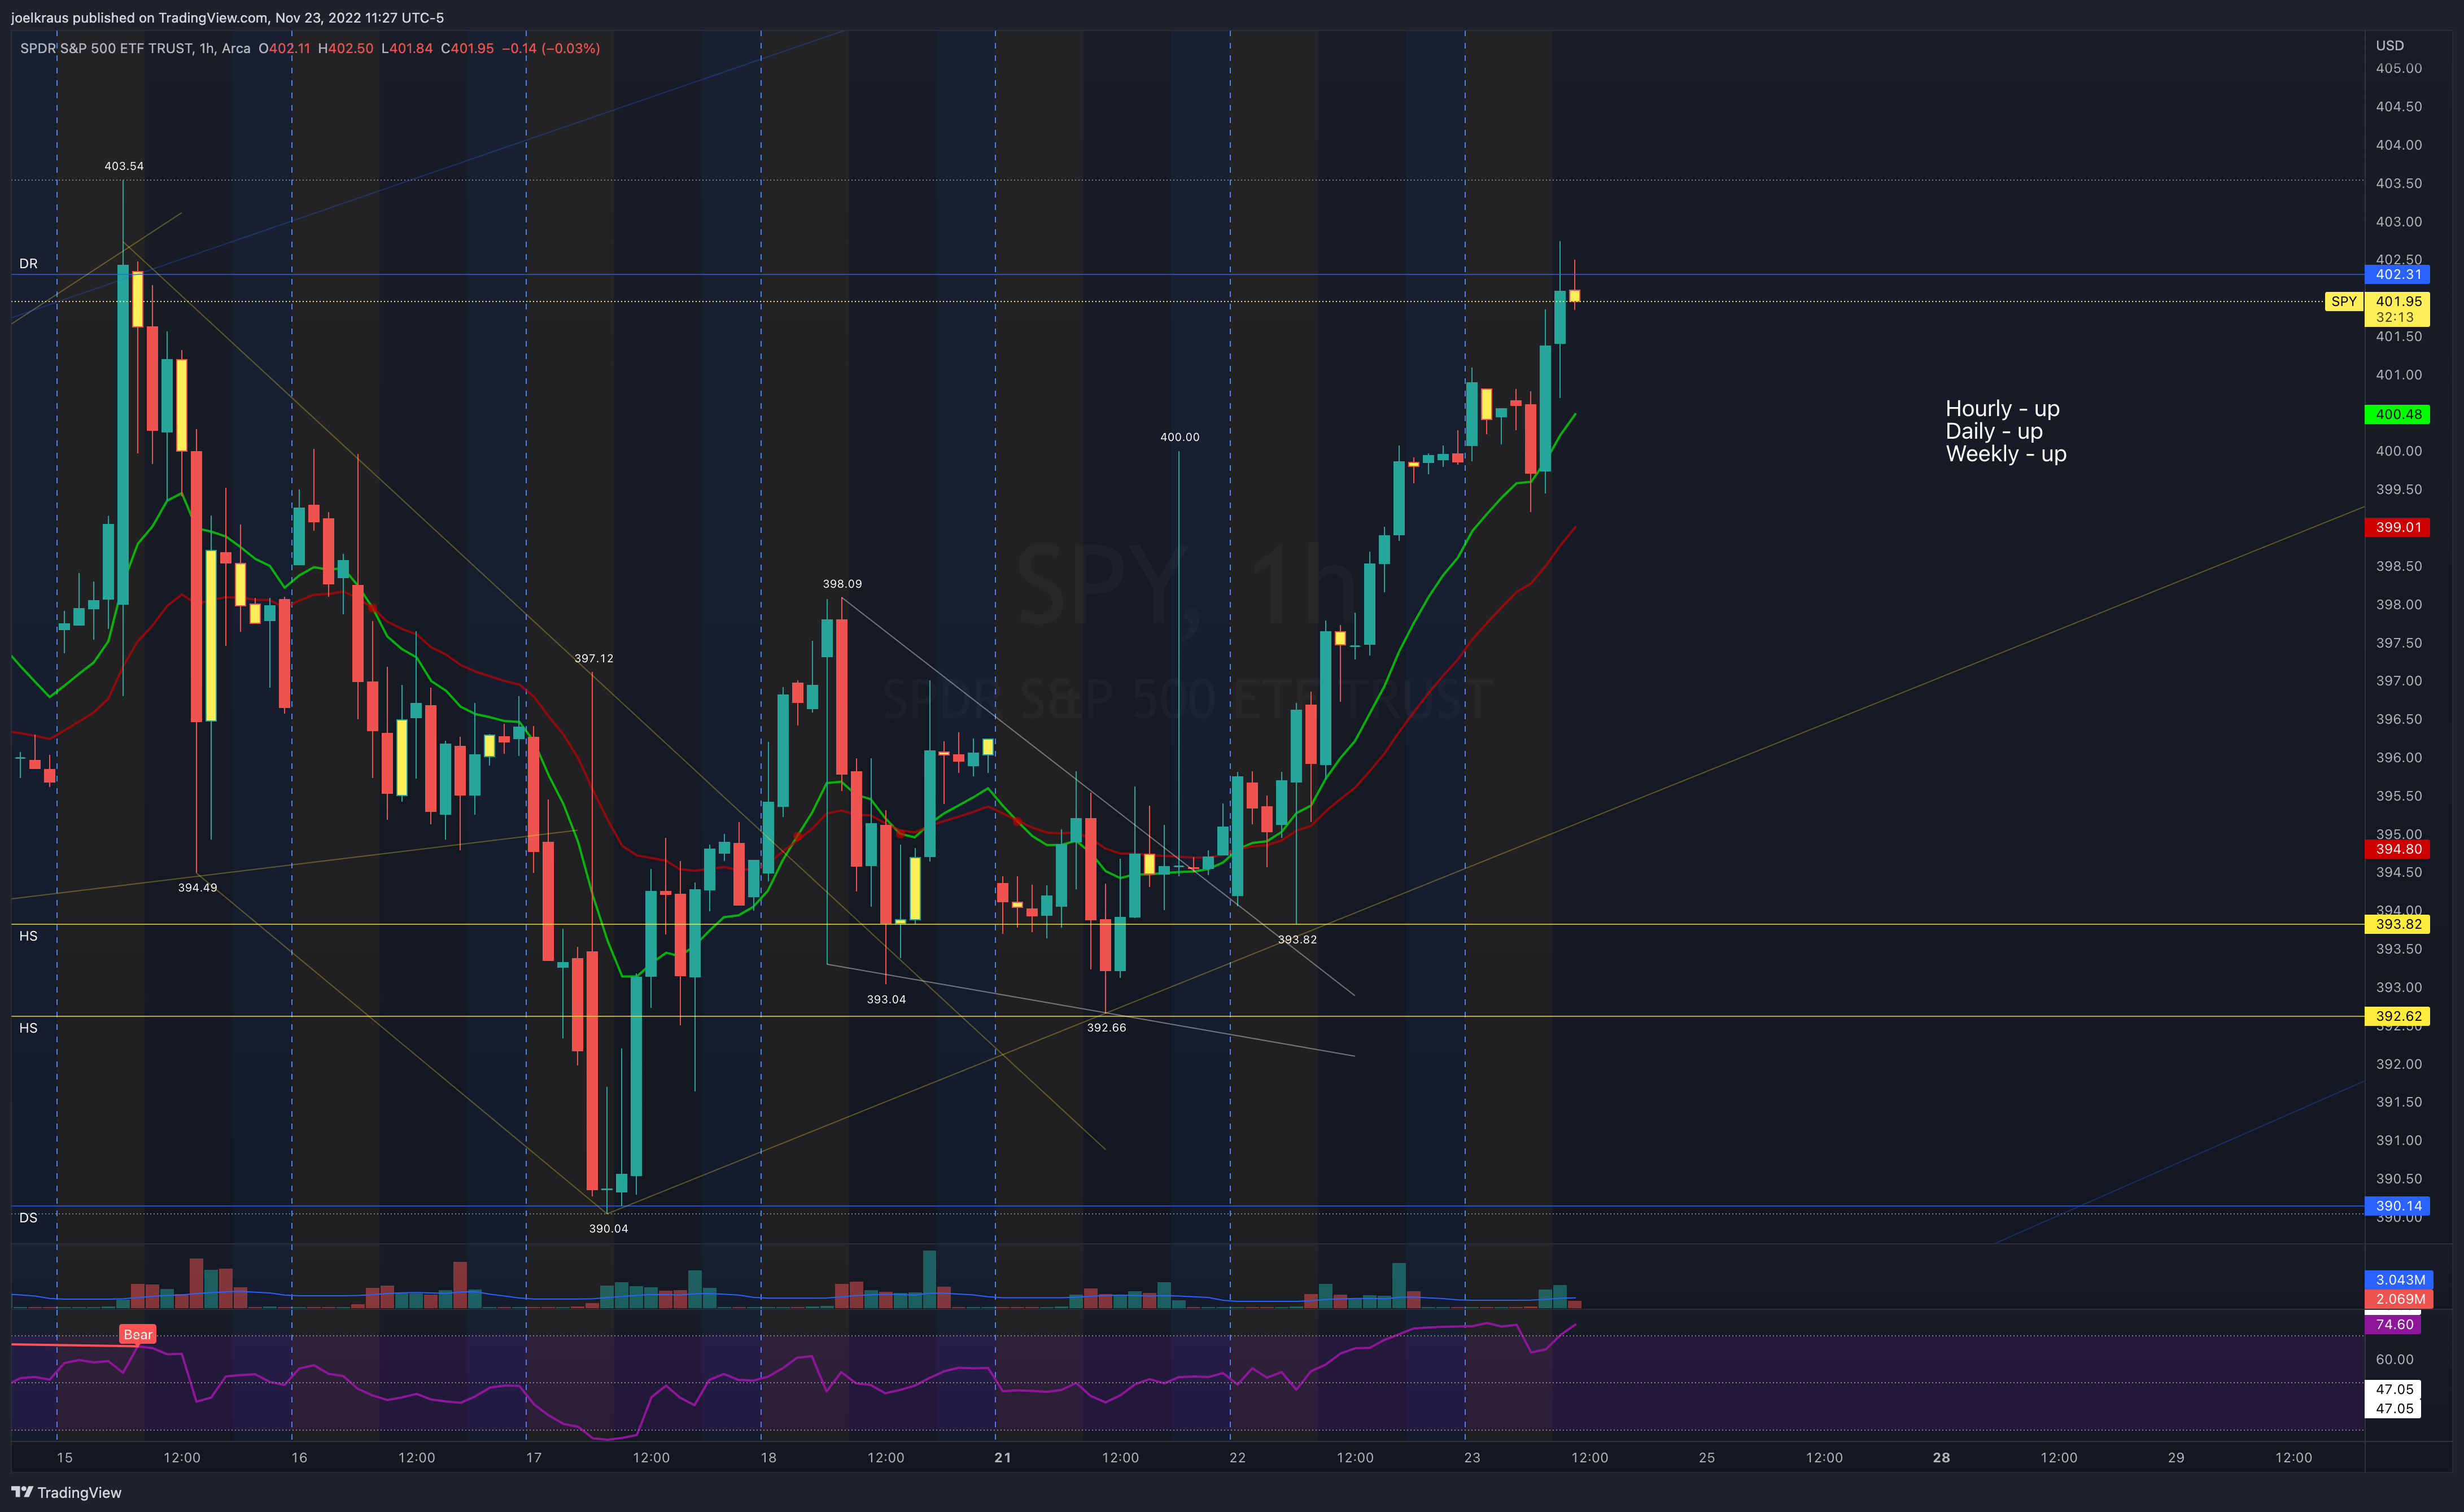
Task: Click the SPDR S&P 500 ETF TRUST title
Action: tap(107, 48)
